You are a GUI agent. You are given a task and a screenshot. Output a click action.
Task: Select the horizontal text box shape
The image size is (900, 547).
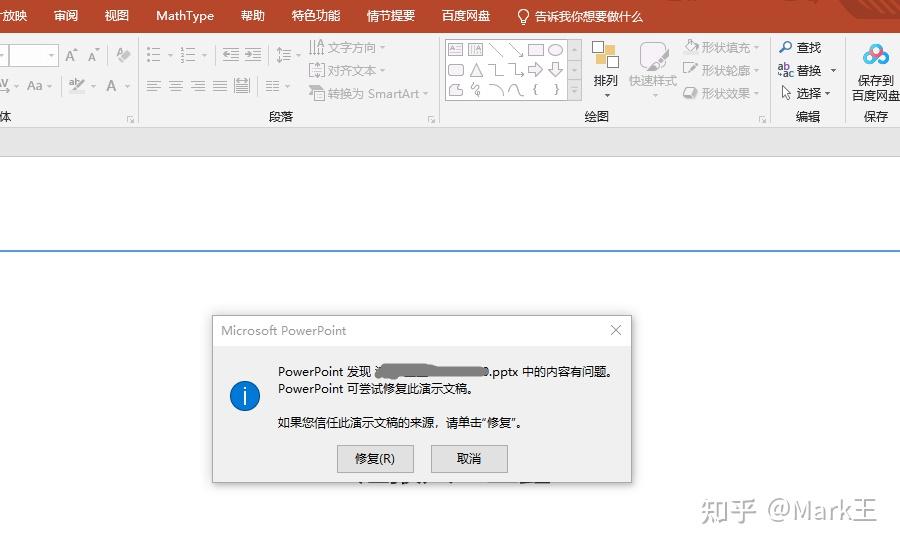[x=456, y=49]
